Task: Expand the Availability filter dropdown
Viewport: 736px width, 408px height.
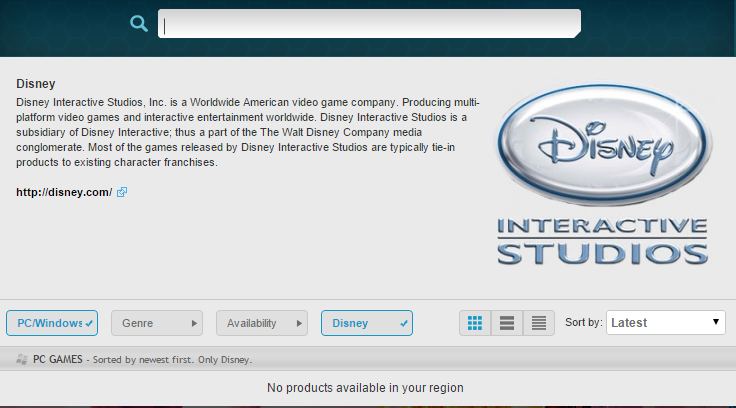Action: tap(262, 323)
